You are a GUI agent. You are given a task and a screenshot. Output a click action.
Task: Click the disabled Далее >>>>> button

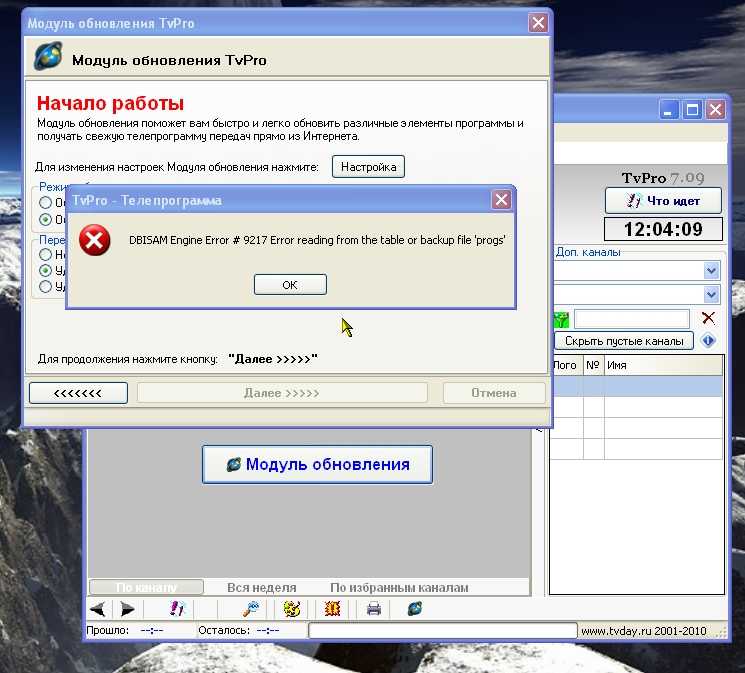pos(282,393)
